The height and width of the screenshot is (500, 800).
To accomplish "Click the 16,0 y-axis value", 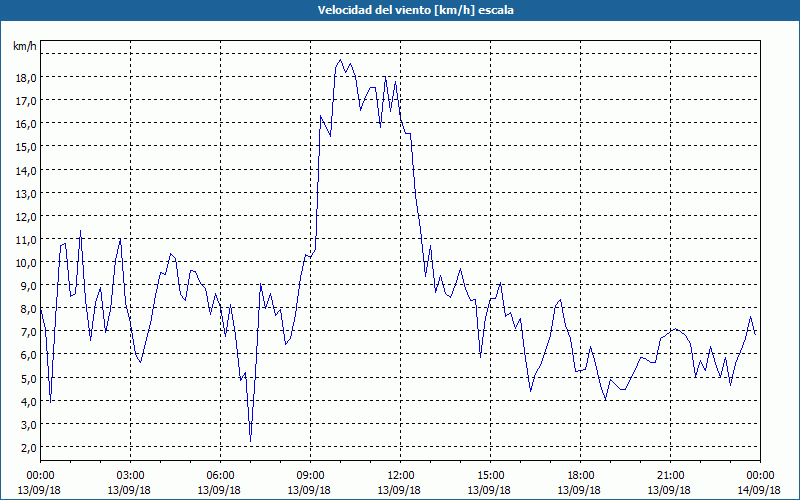I will tap(26, 124).
